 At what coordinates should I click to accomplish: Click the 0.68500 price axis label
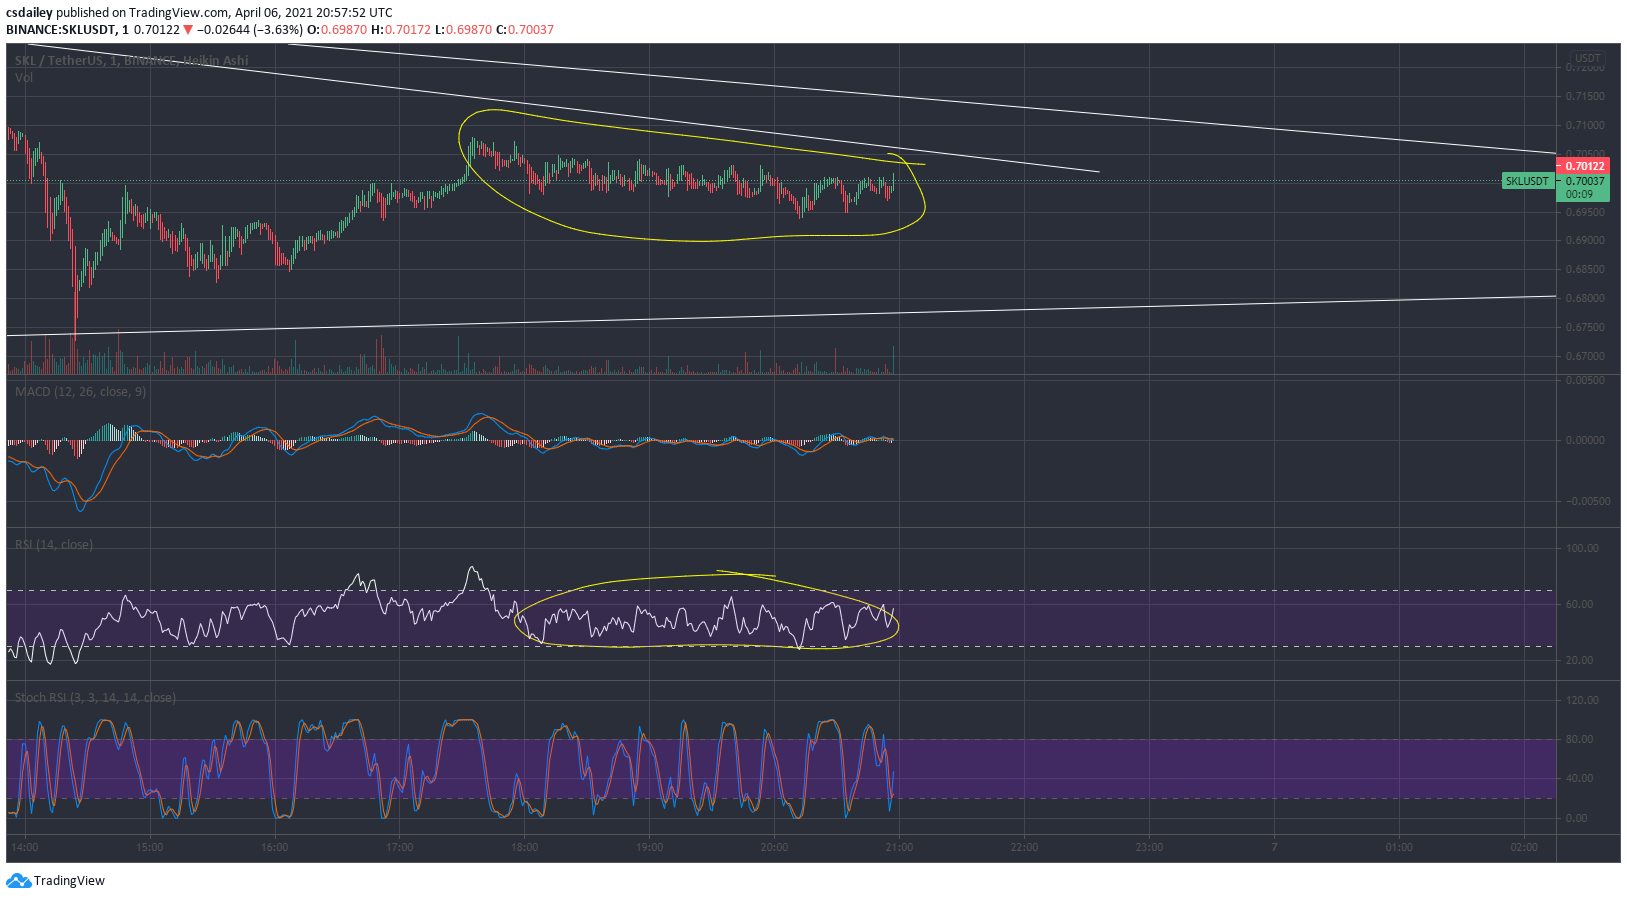coord(1585,269)
